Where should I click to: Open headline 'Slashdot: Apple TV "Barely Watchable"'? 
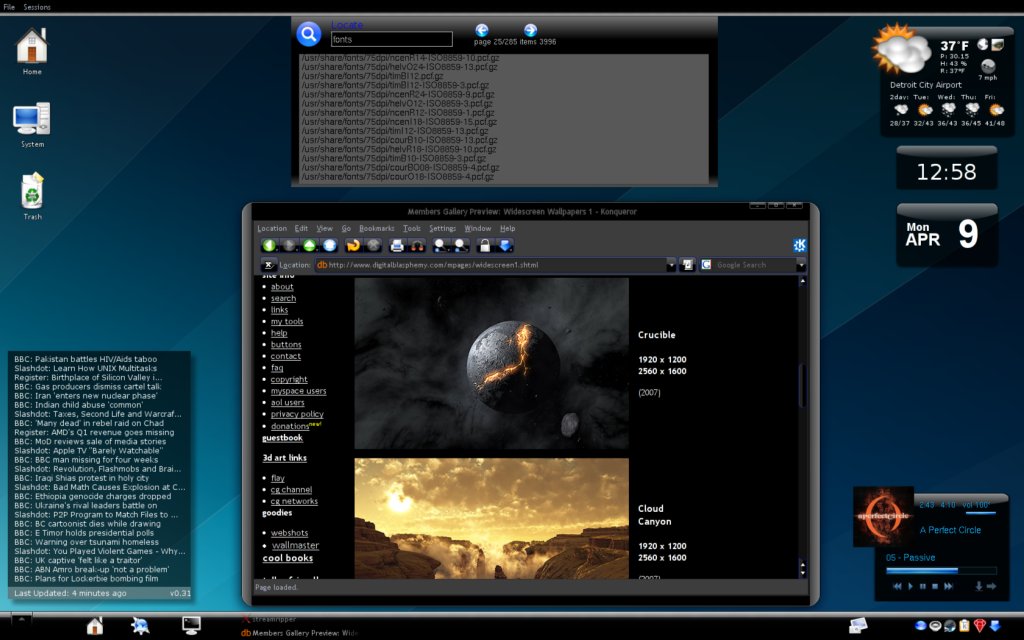pyautogui.click(x=89, y=451)
